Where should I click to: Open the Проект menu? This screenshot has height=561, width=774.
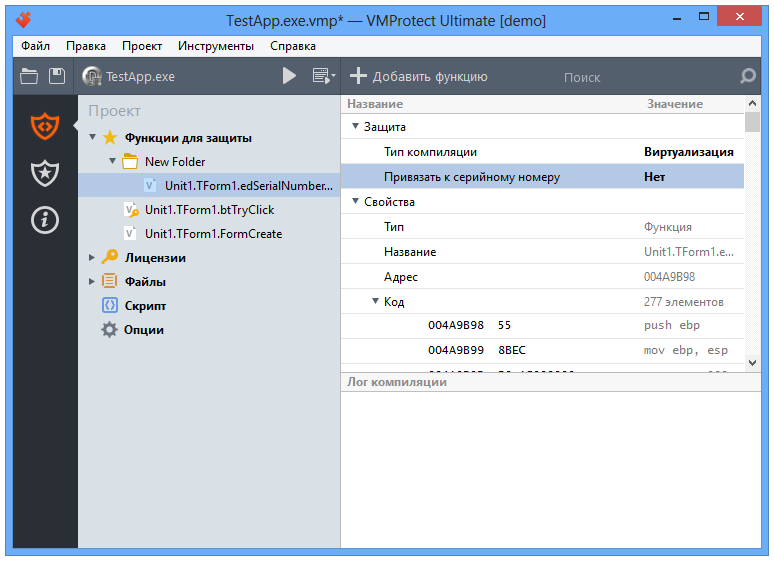pyautogui.click(x=142, y=46)
